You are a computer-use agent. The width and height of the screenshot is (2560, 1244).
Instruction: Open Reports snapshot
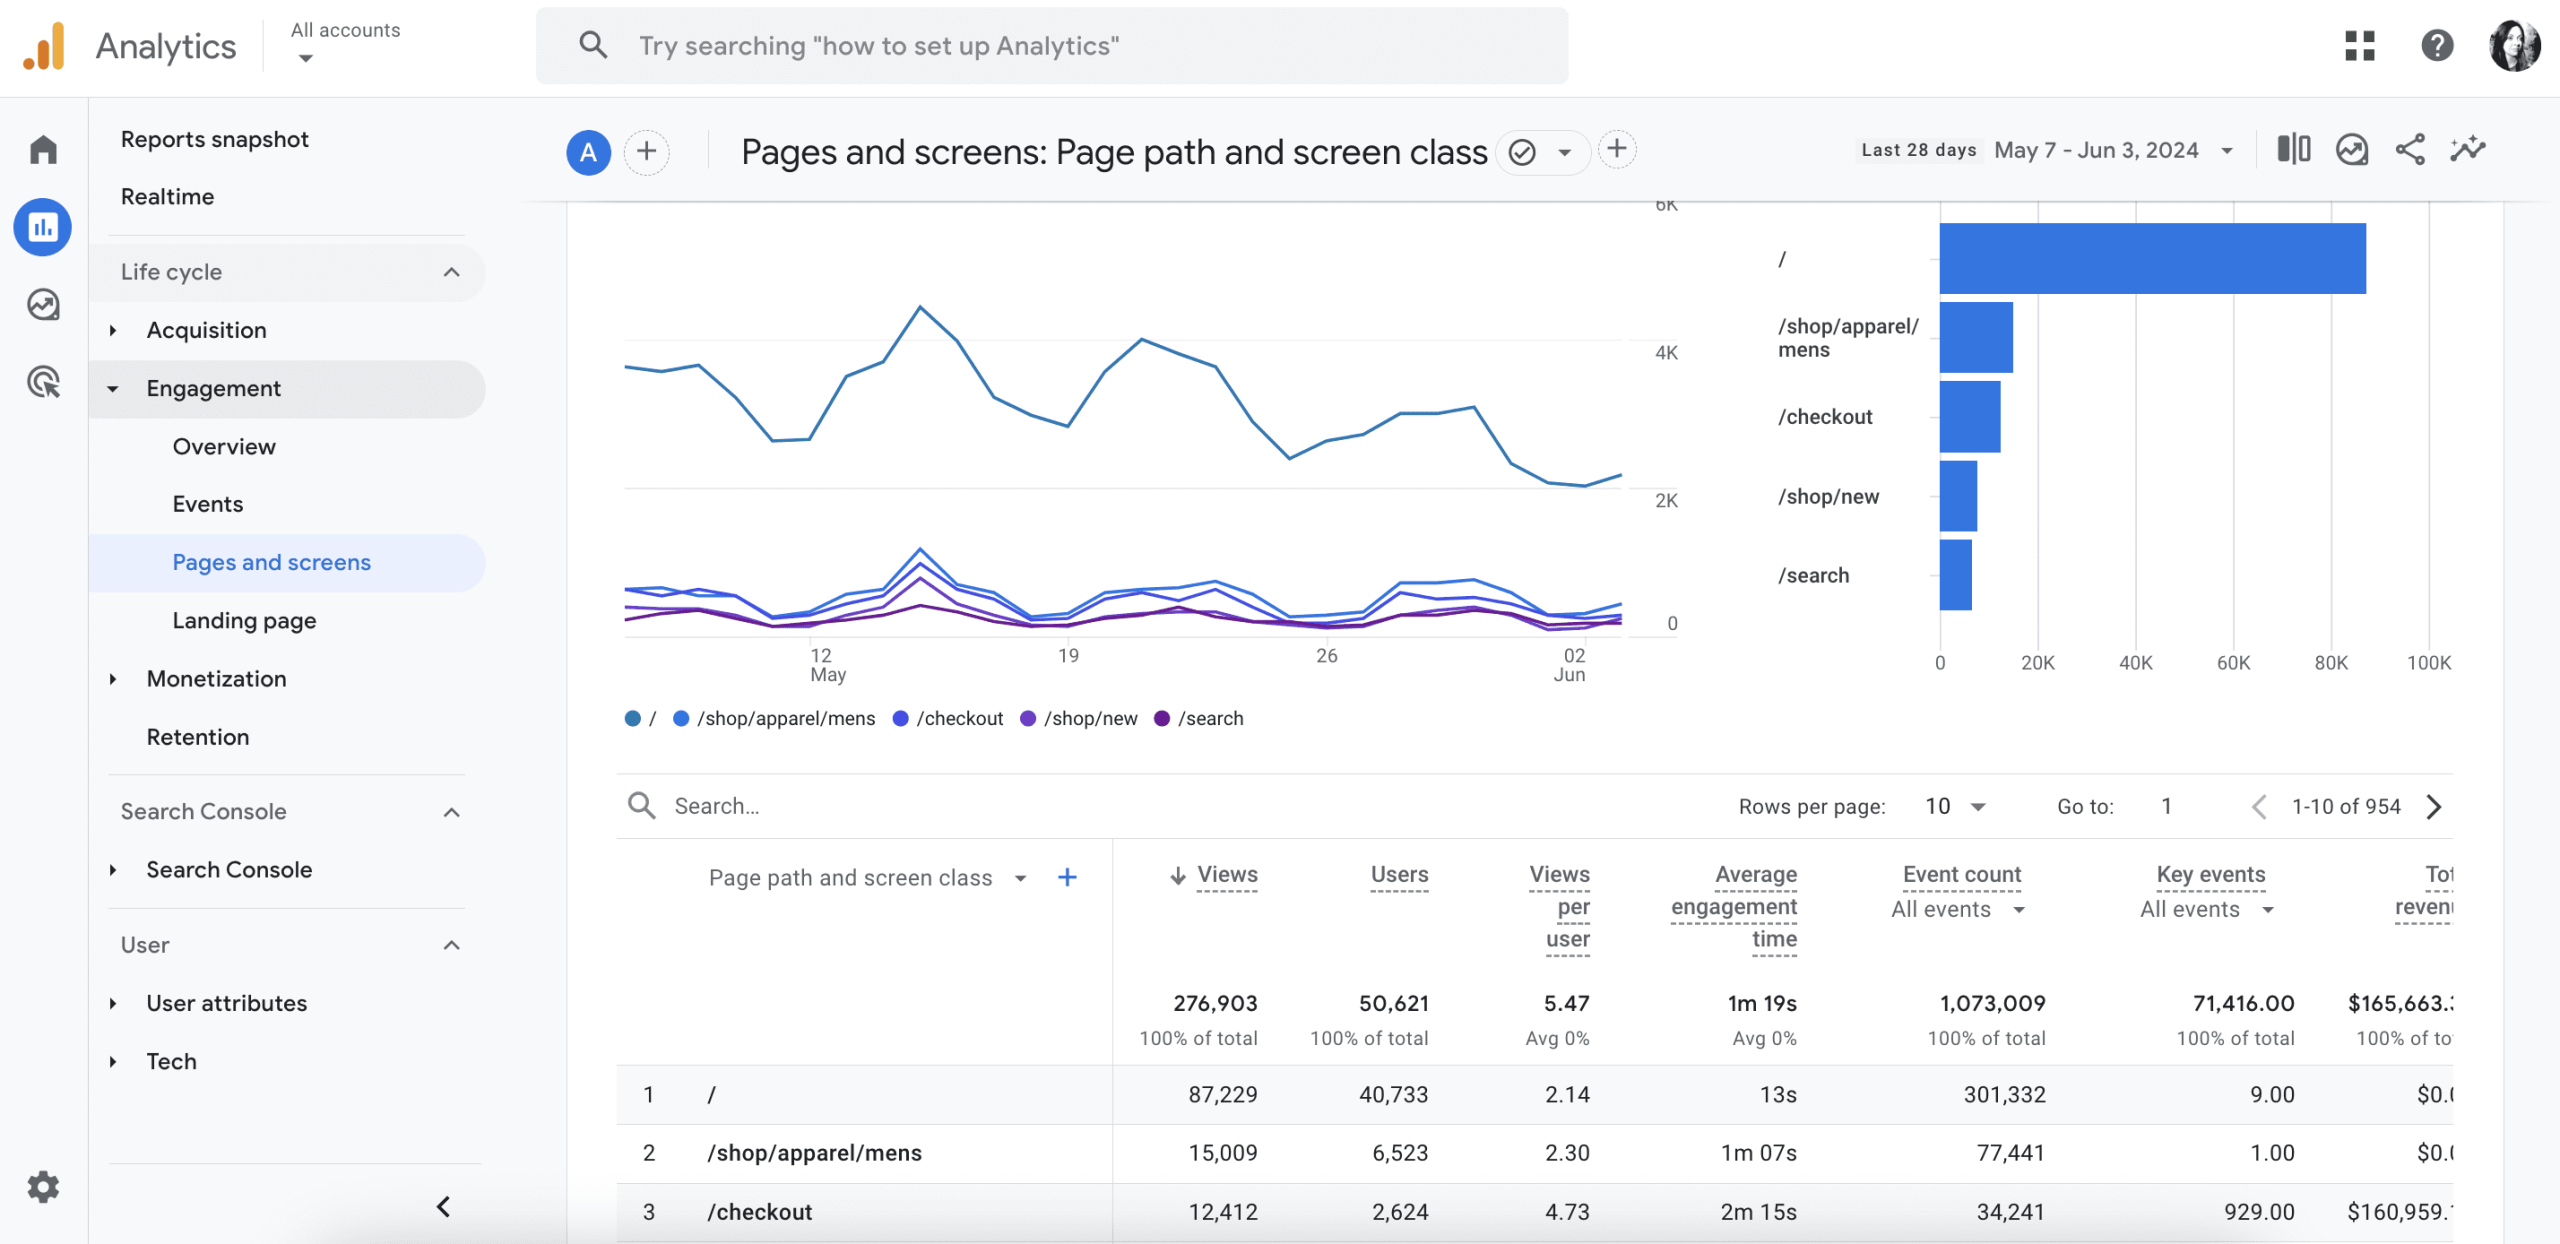click(x=214, y=139)
